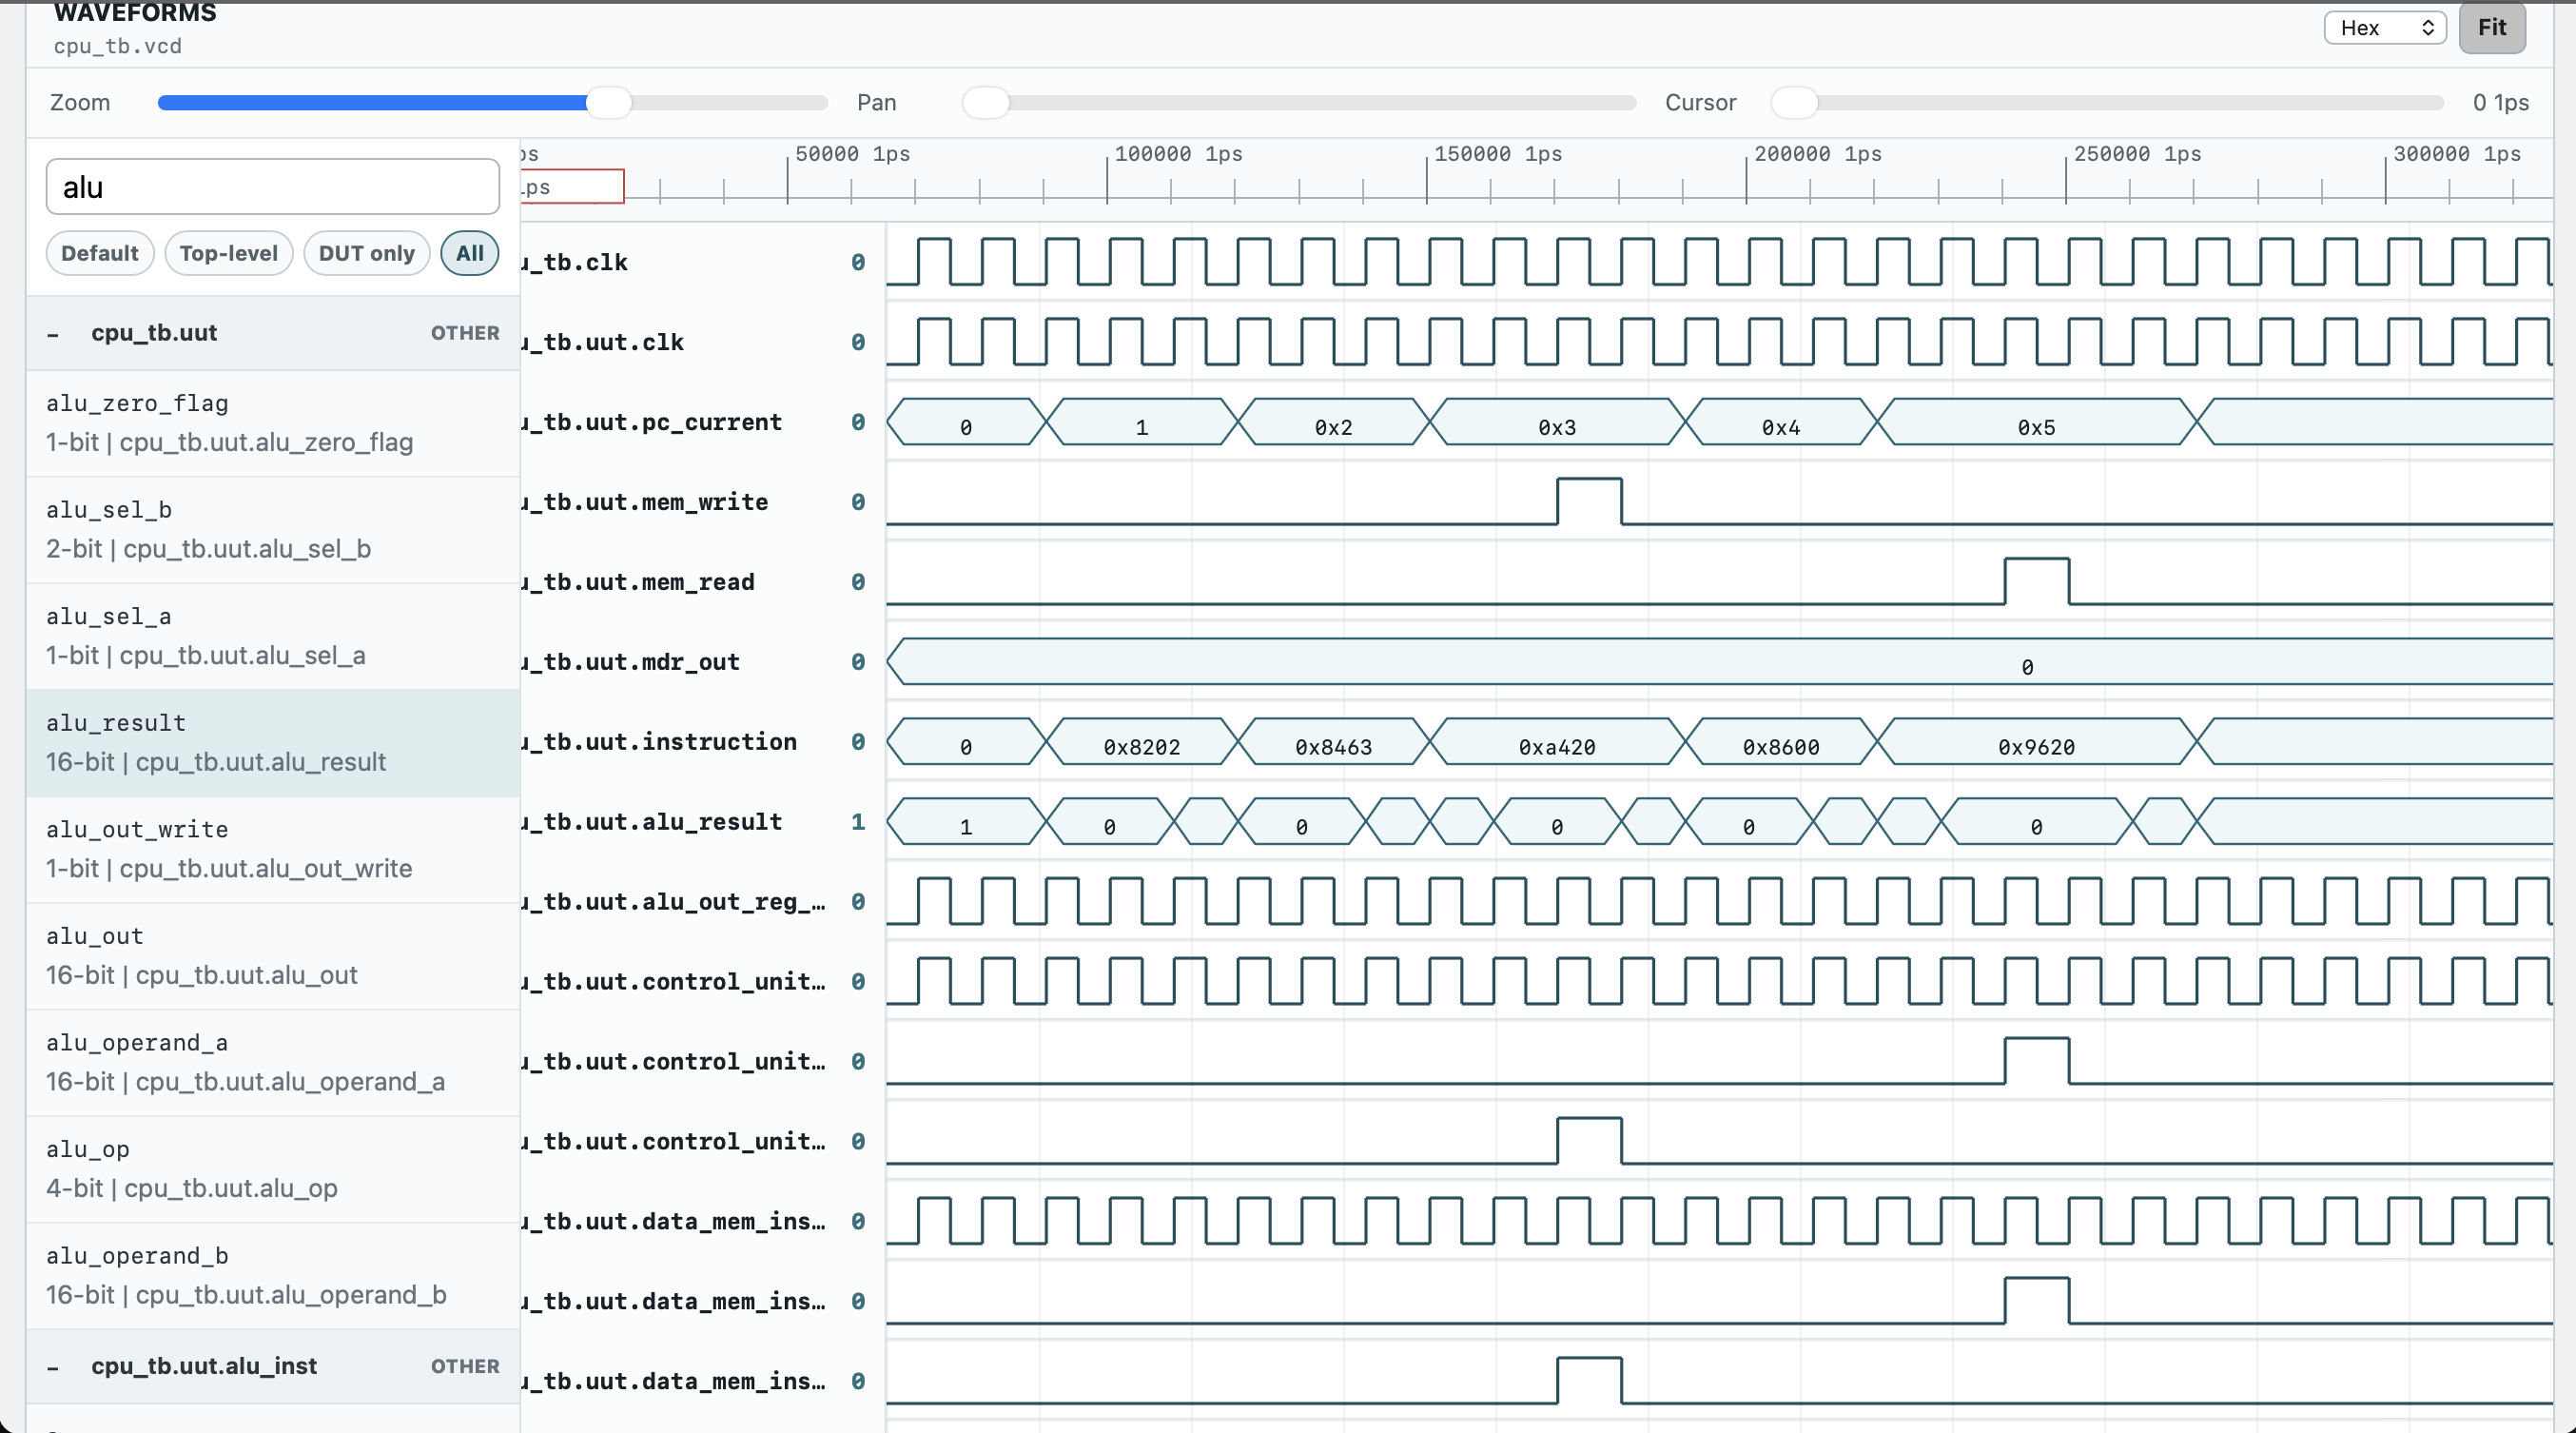This screenshot has width=2576, height=1433.
Task: Toggle the highlighted alu_result list entry
Action: click(273, 743)
